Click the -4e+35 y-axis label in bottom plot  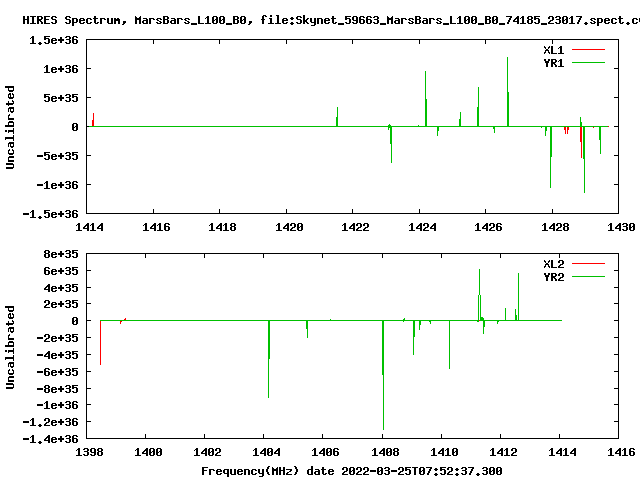tap(57, 355)
